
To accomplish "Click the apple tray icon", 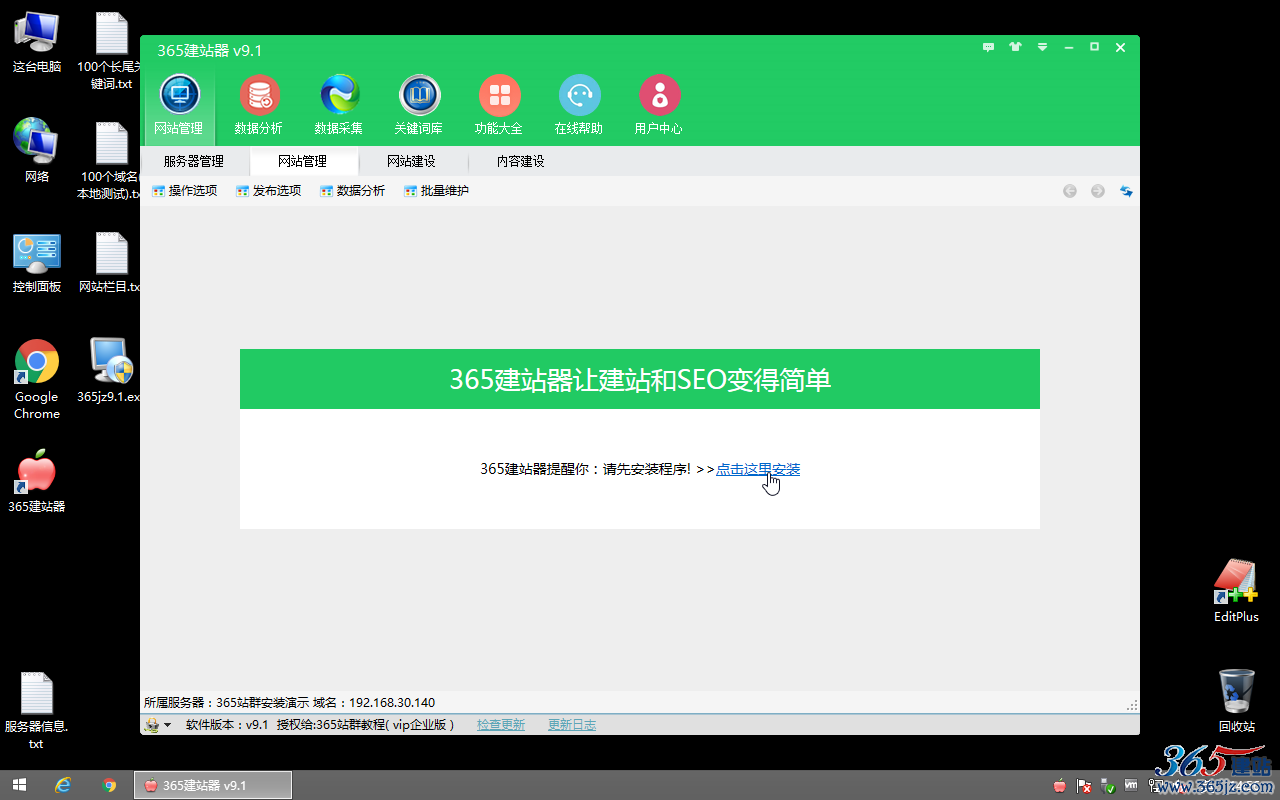I will tap(1060, 786).
